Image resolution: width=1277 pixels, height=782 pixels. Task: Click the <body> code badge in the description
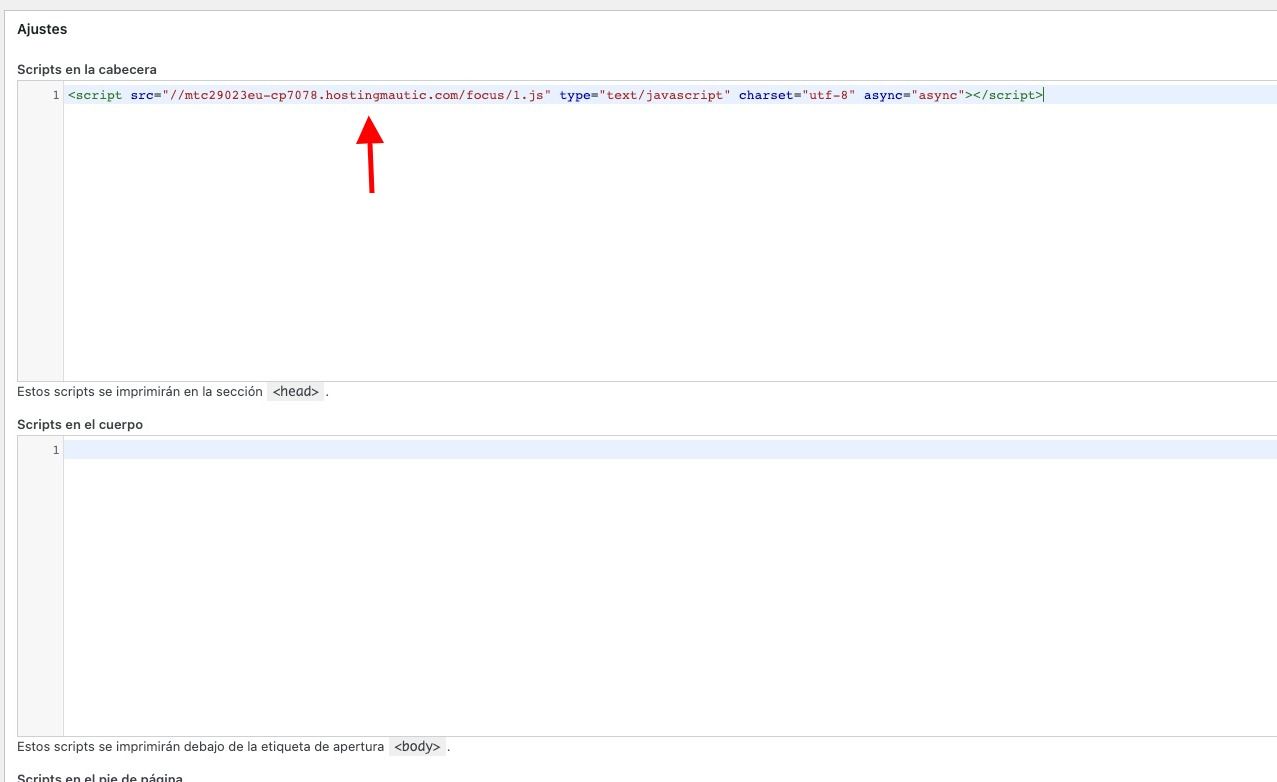coord(417,747)
